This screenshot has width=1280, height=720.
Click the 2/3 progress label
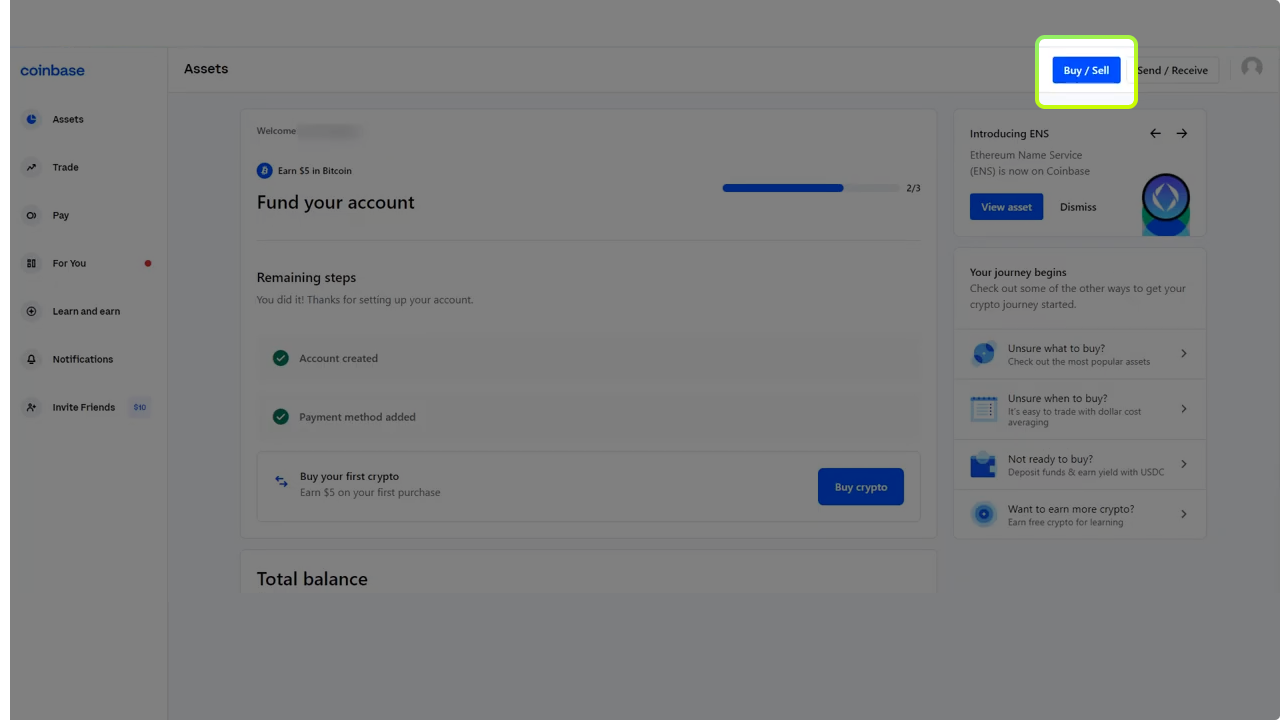pos(913,188)
